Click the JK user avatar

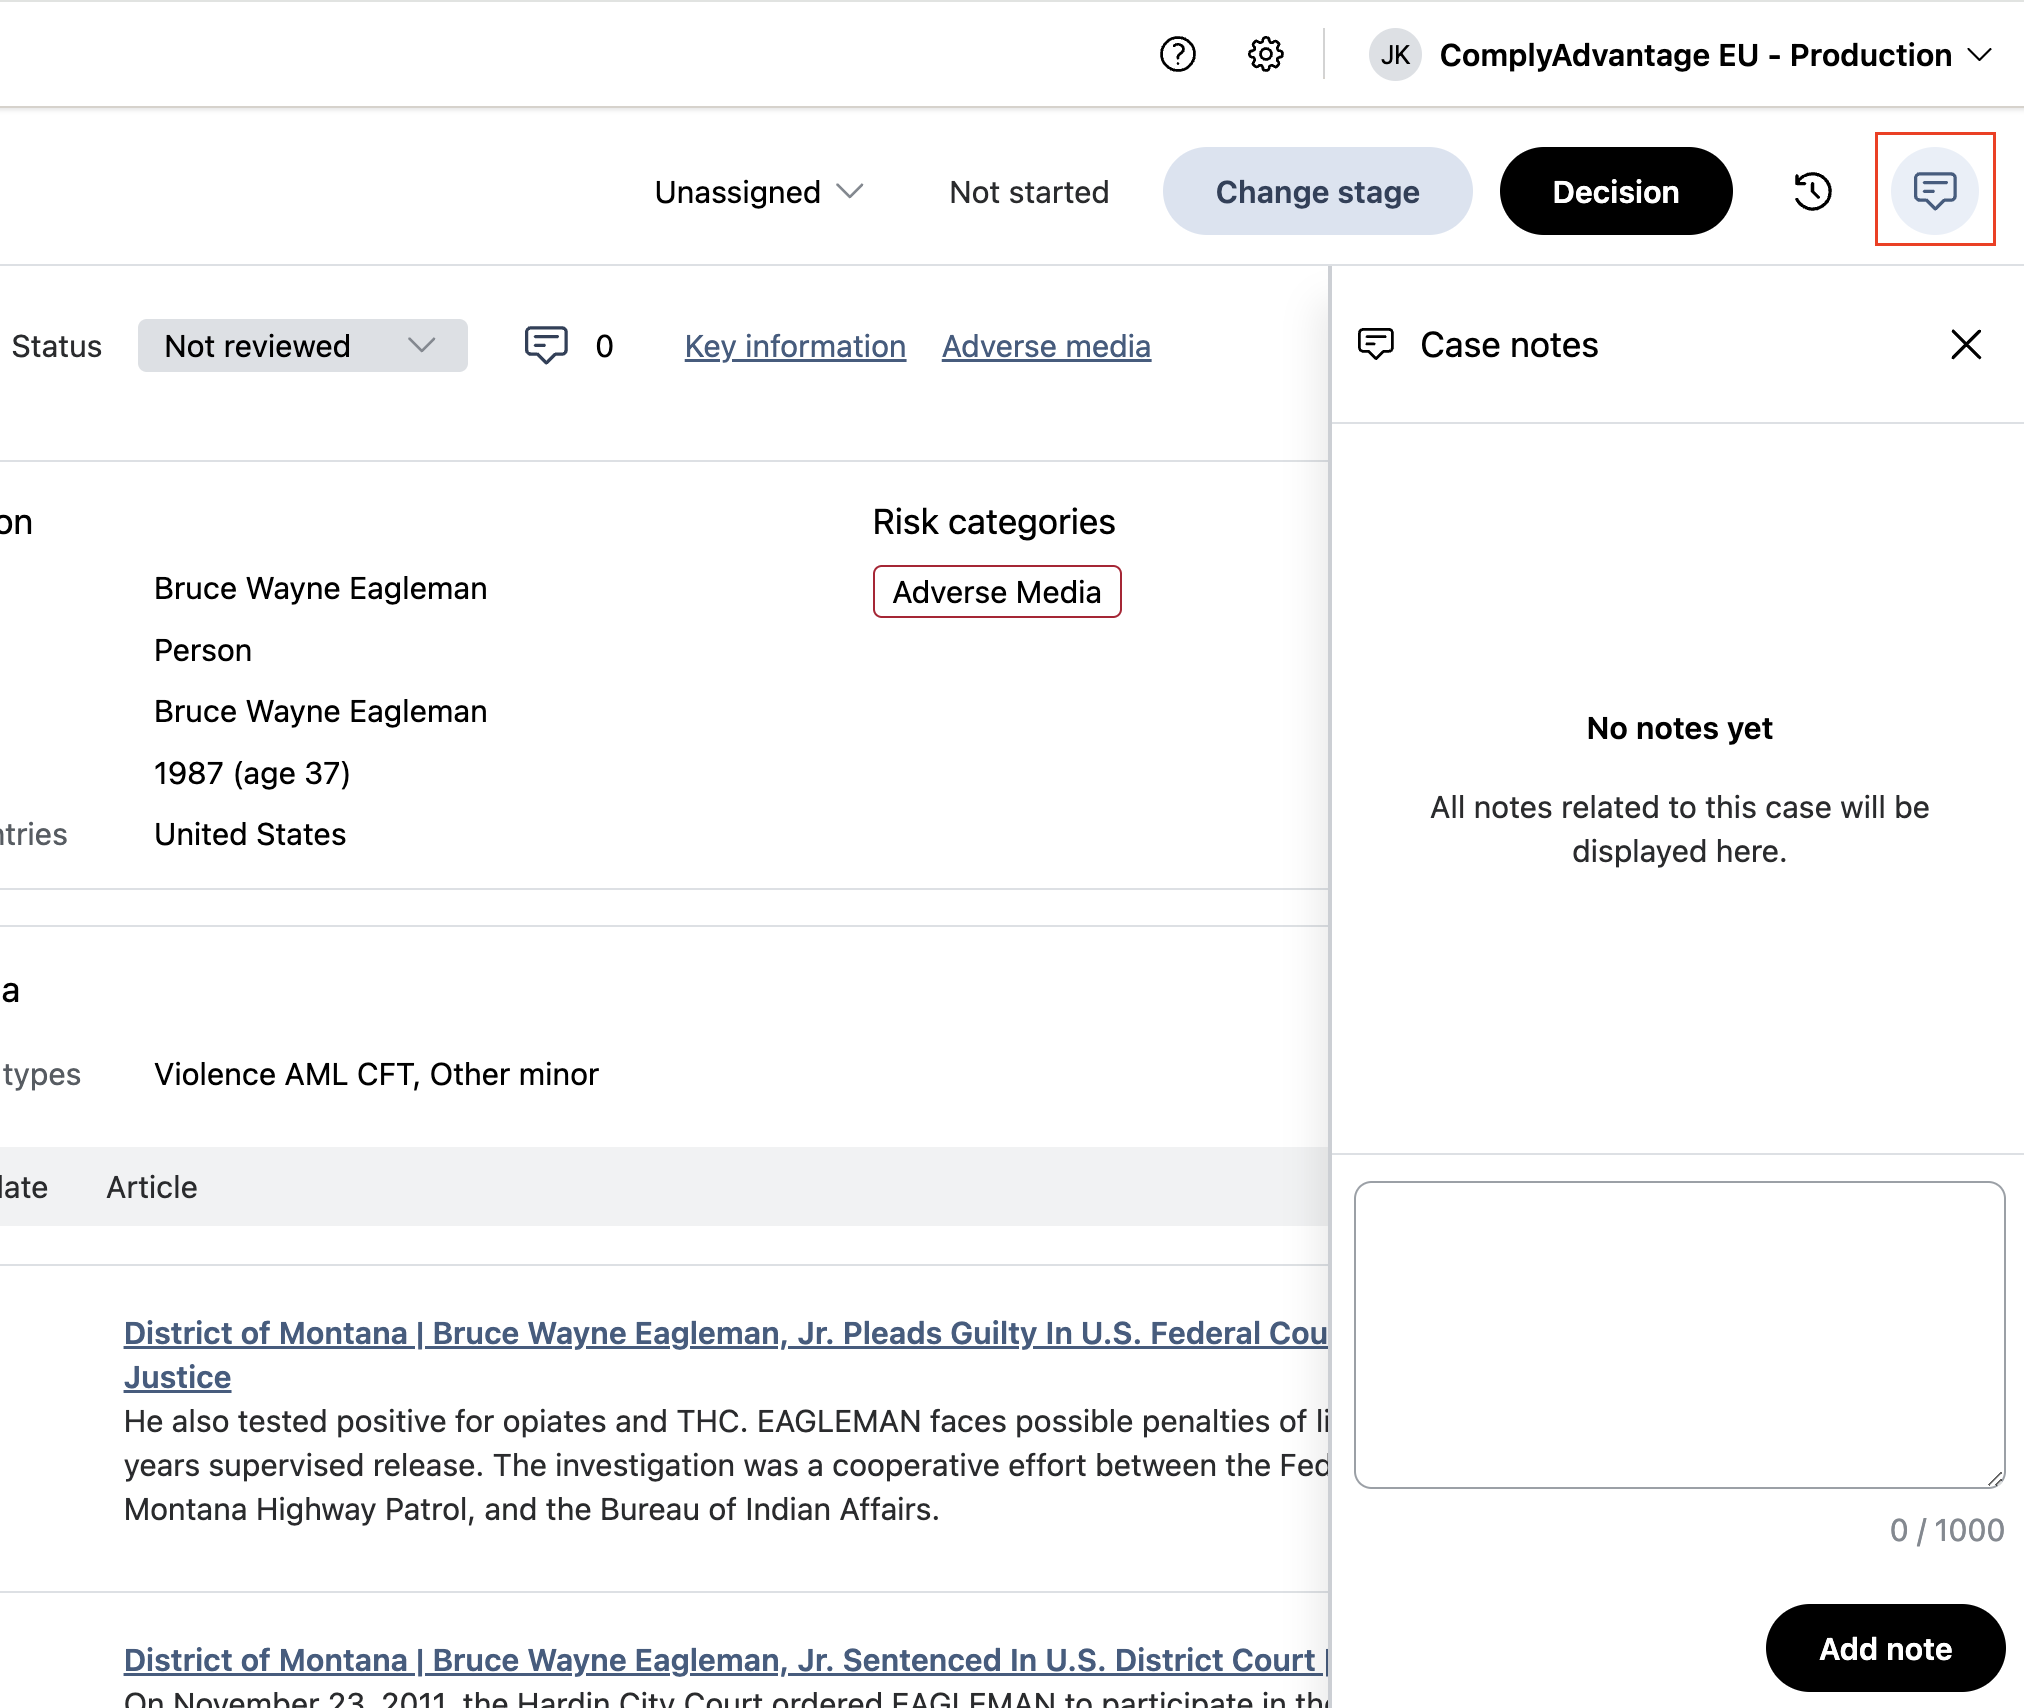[1395, 55]
